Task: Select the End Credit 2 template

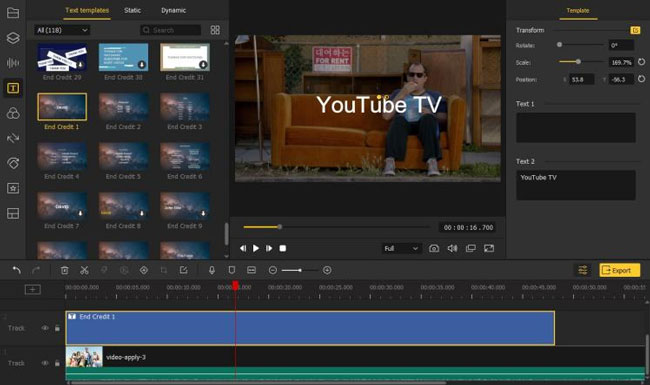Action: click(124, 107)
